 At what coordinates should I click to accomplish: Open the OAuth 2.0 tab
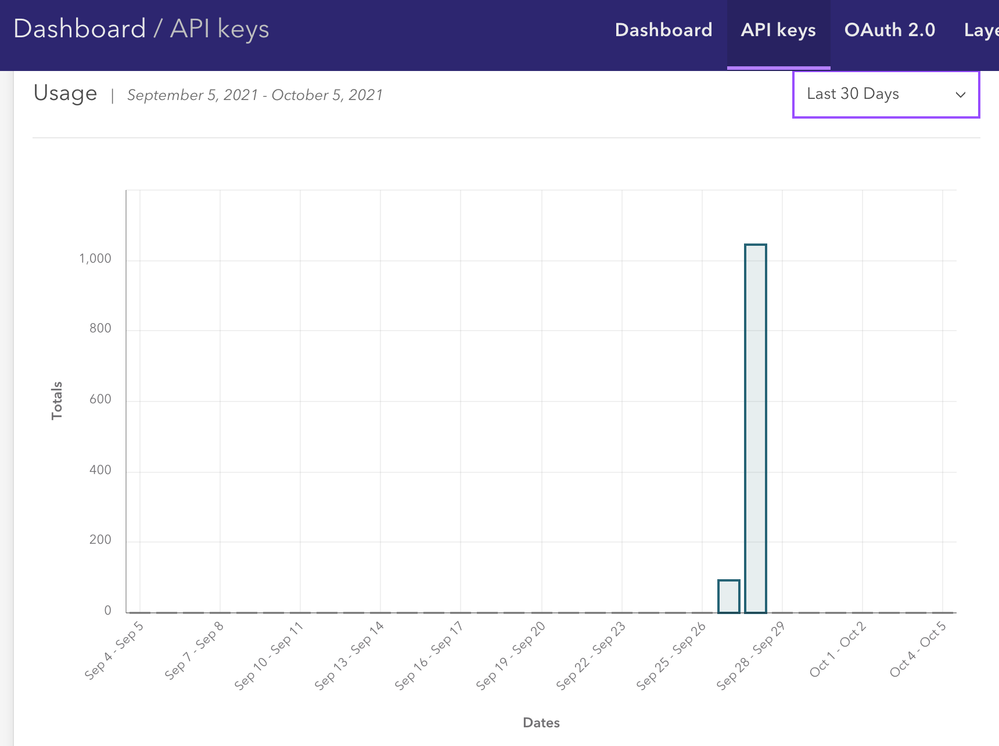(x=889, y=30)
